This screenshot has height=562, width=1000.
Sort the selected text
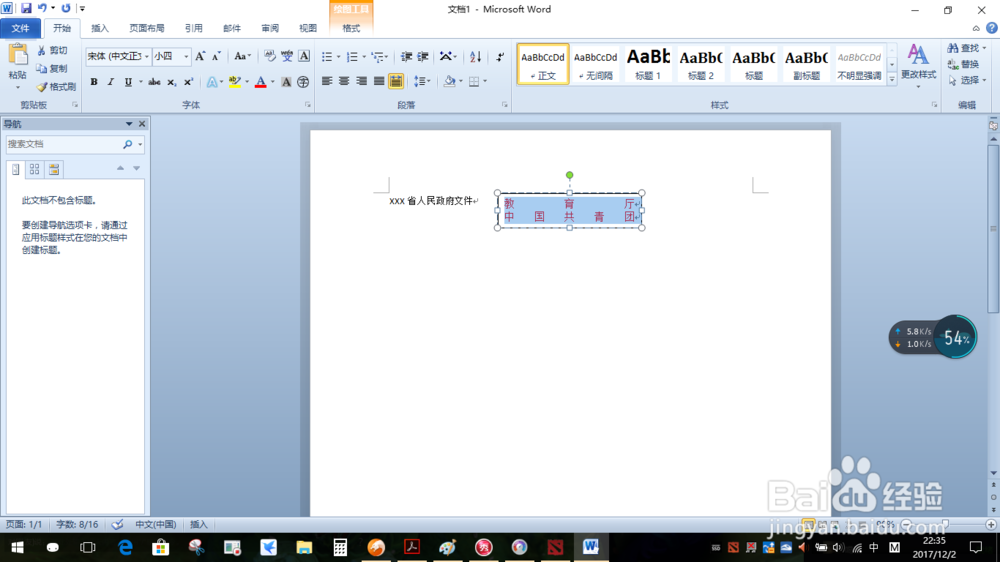tap(475, 57)
